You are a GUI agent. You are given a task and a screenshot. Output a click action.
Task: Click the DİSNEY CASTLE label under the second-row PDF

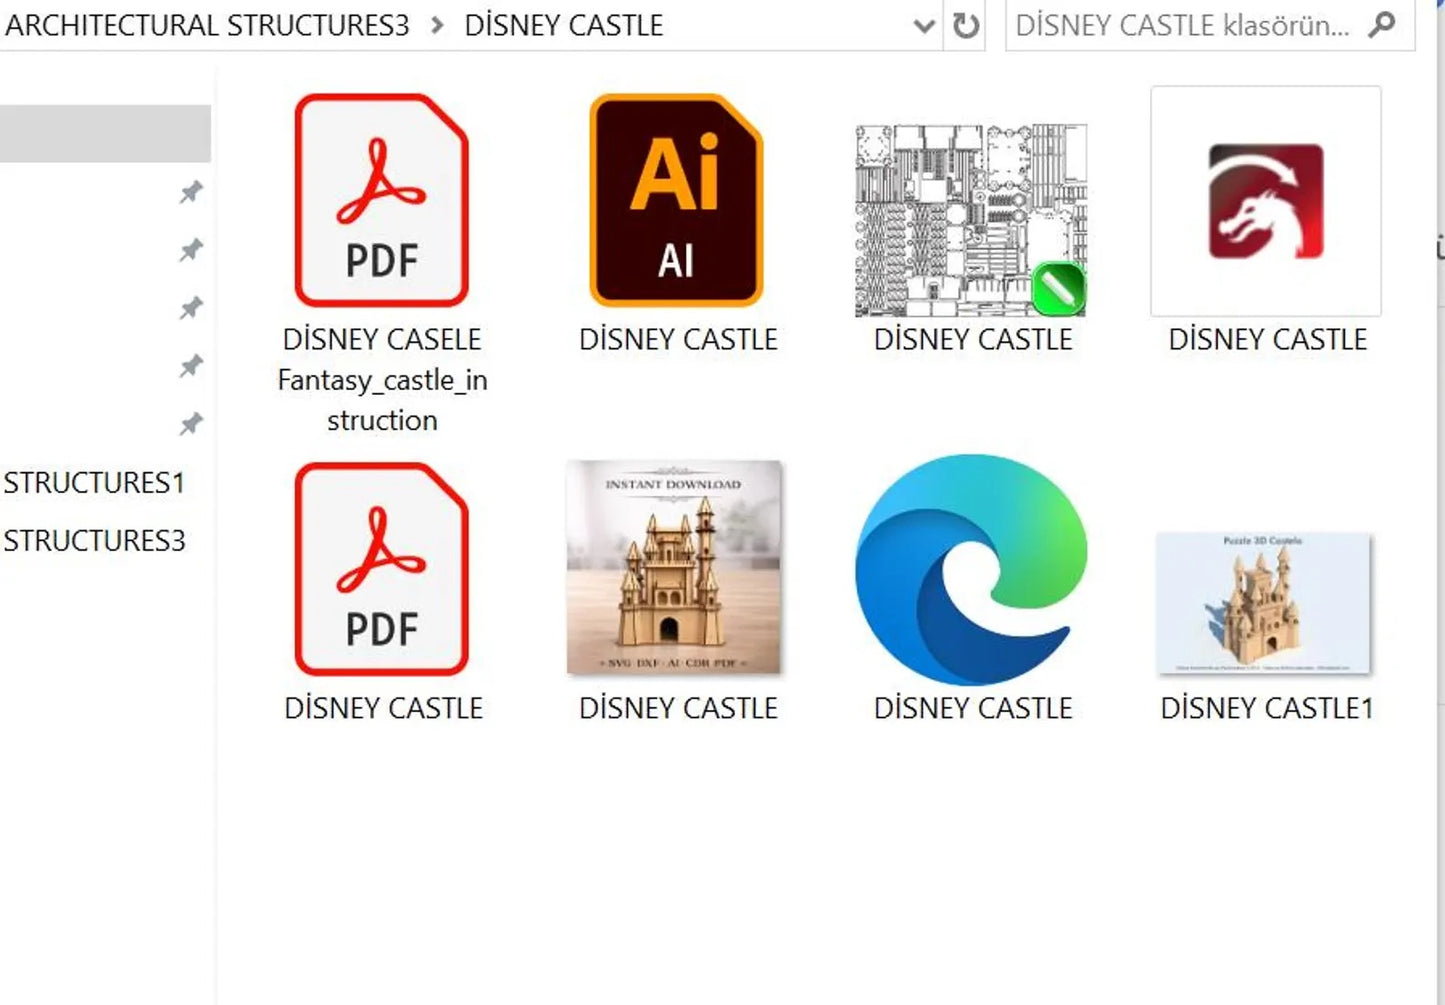tap(383, 708)
